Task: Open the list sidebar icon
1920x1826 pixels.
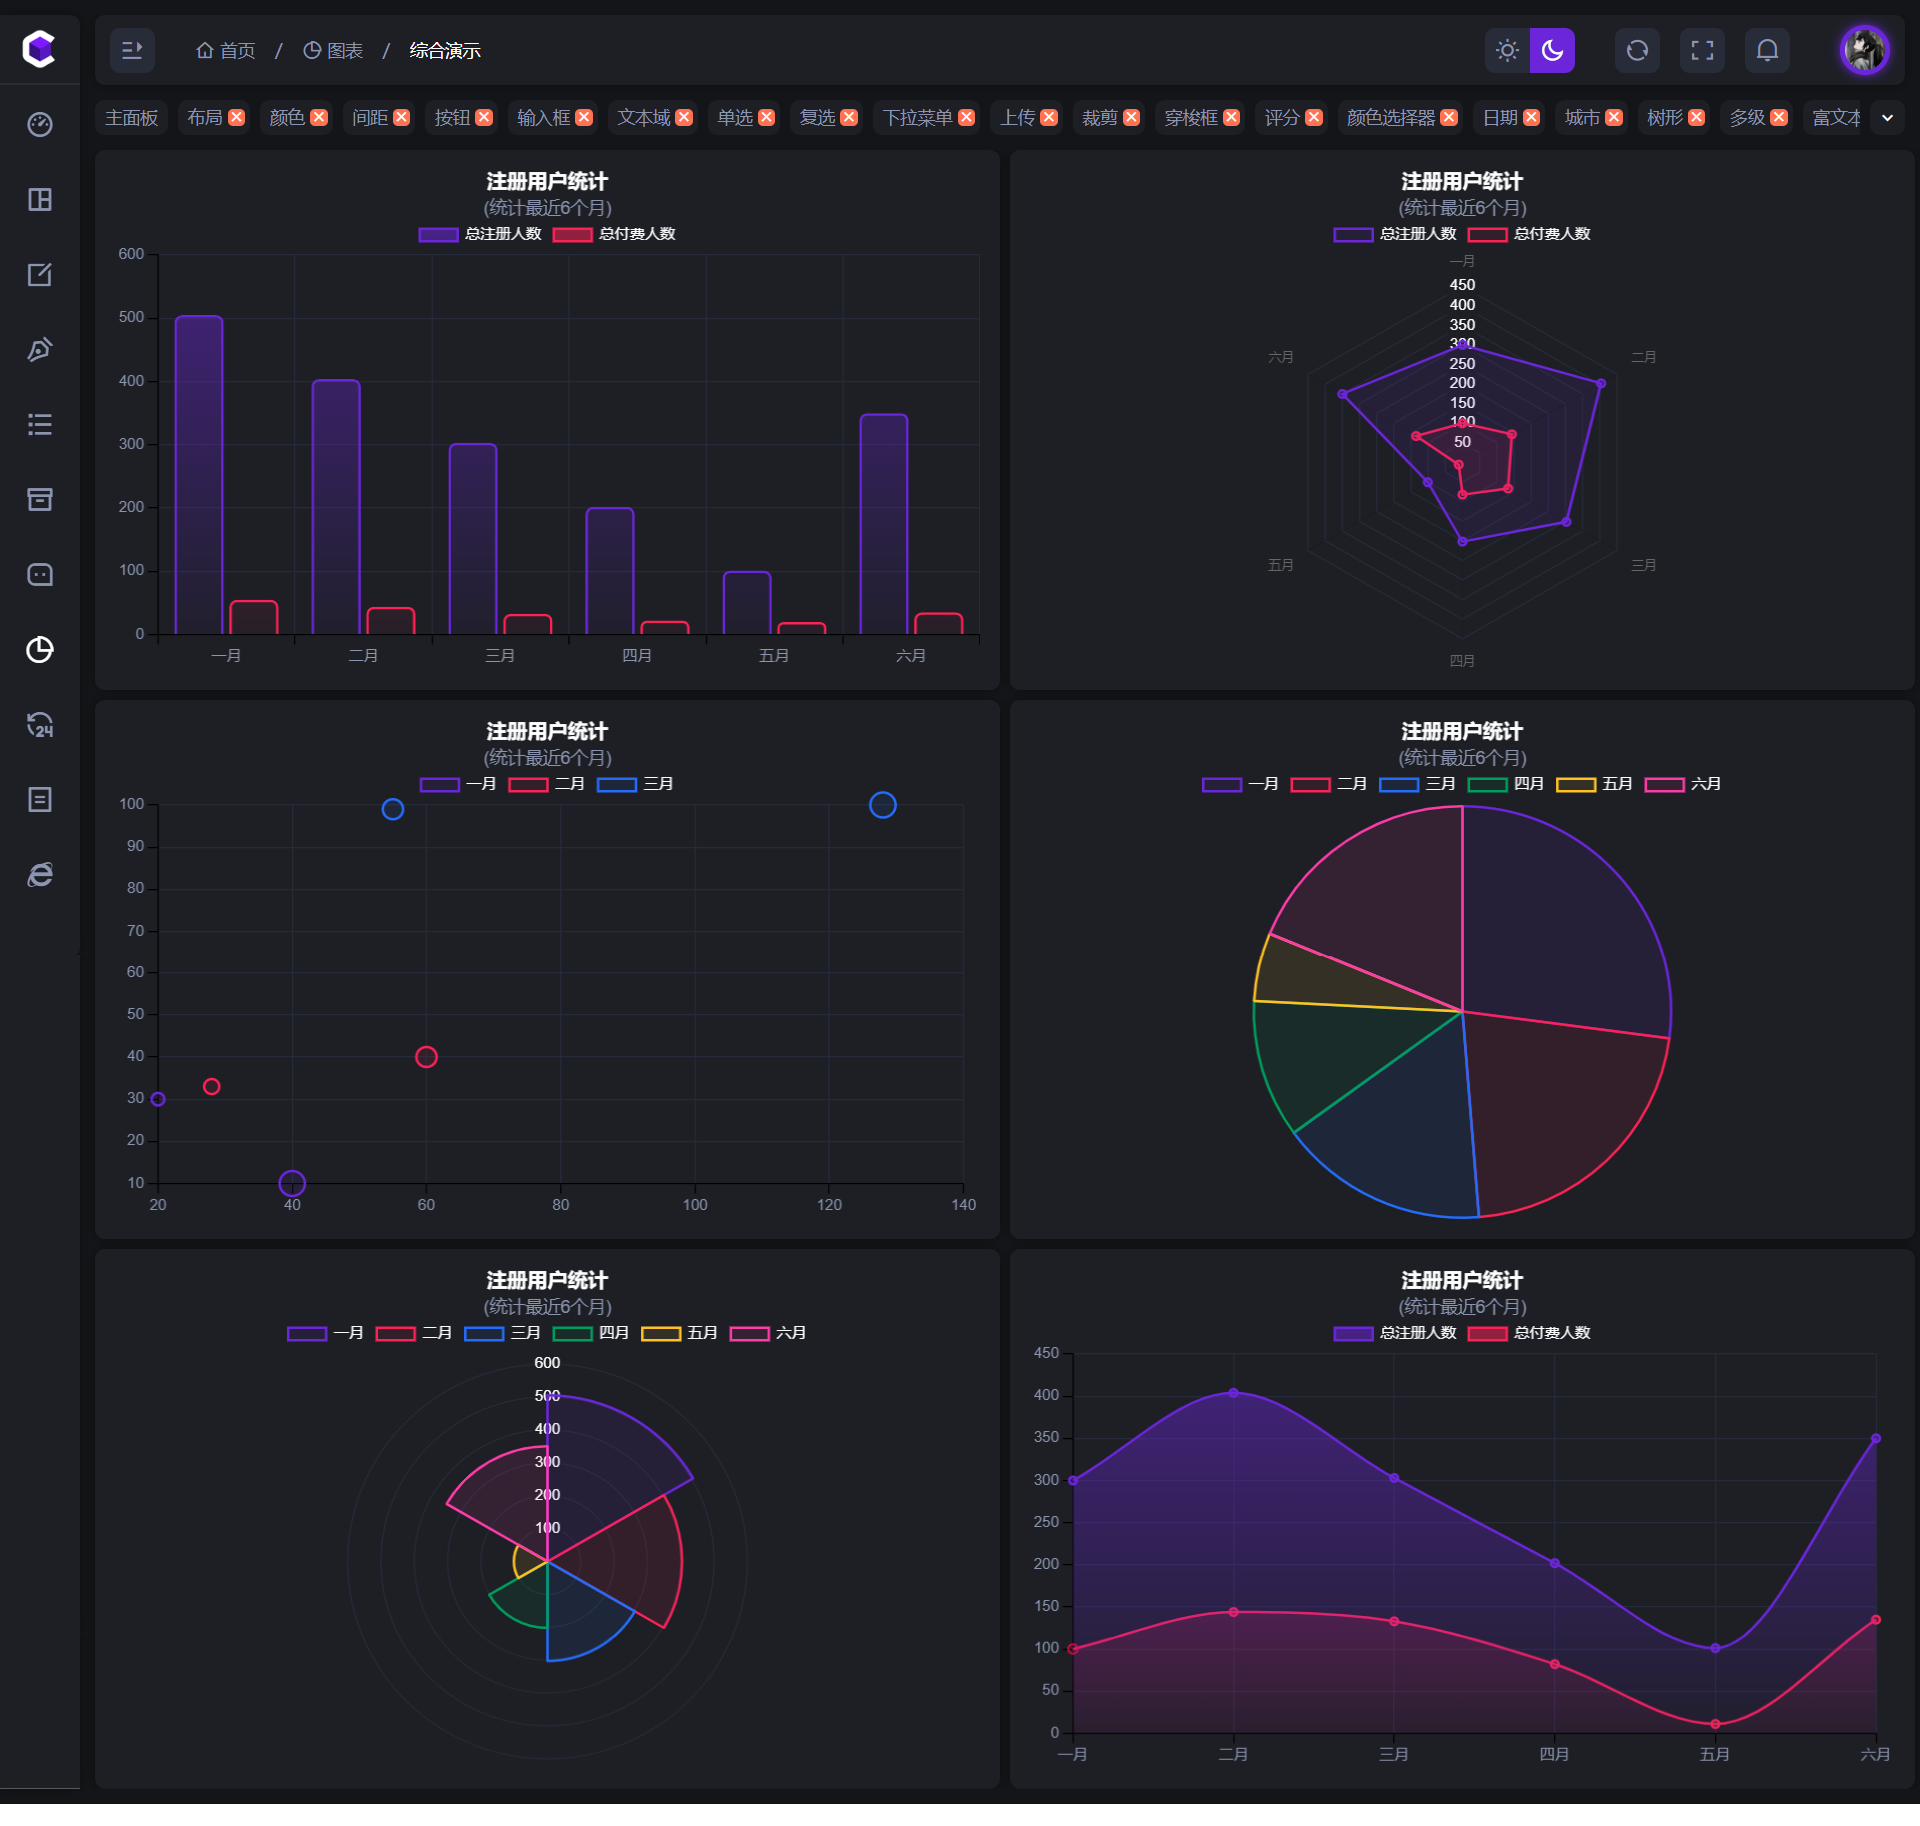Action: coord(40,425)
